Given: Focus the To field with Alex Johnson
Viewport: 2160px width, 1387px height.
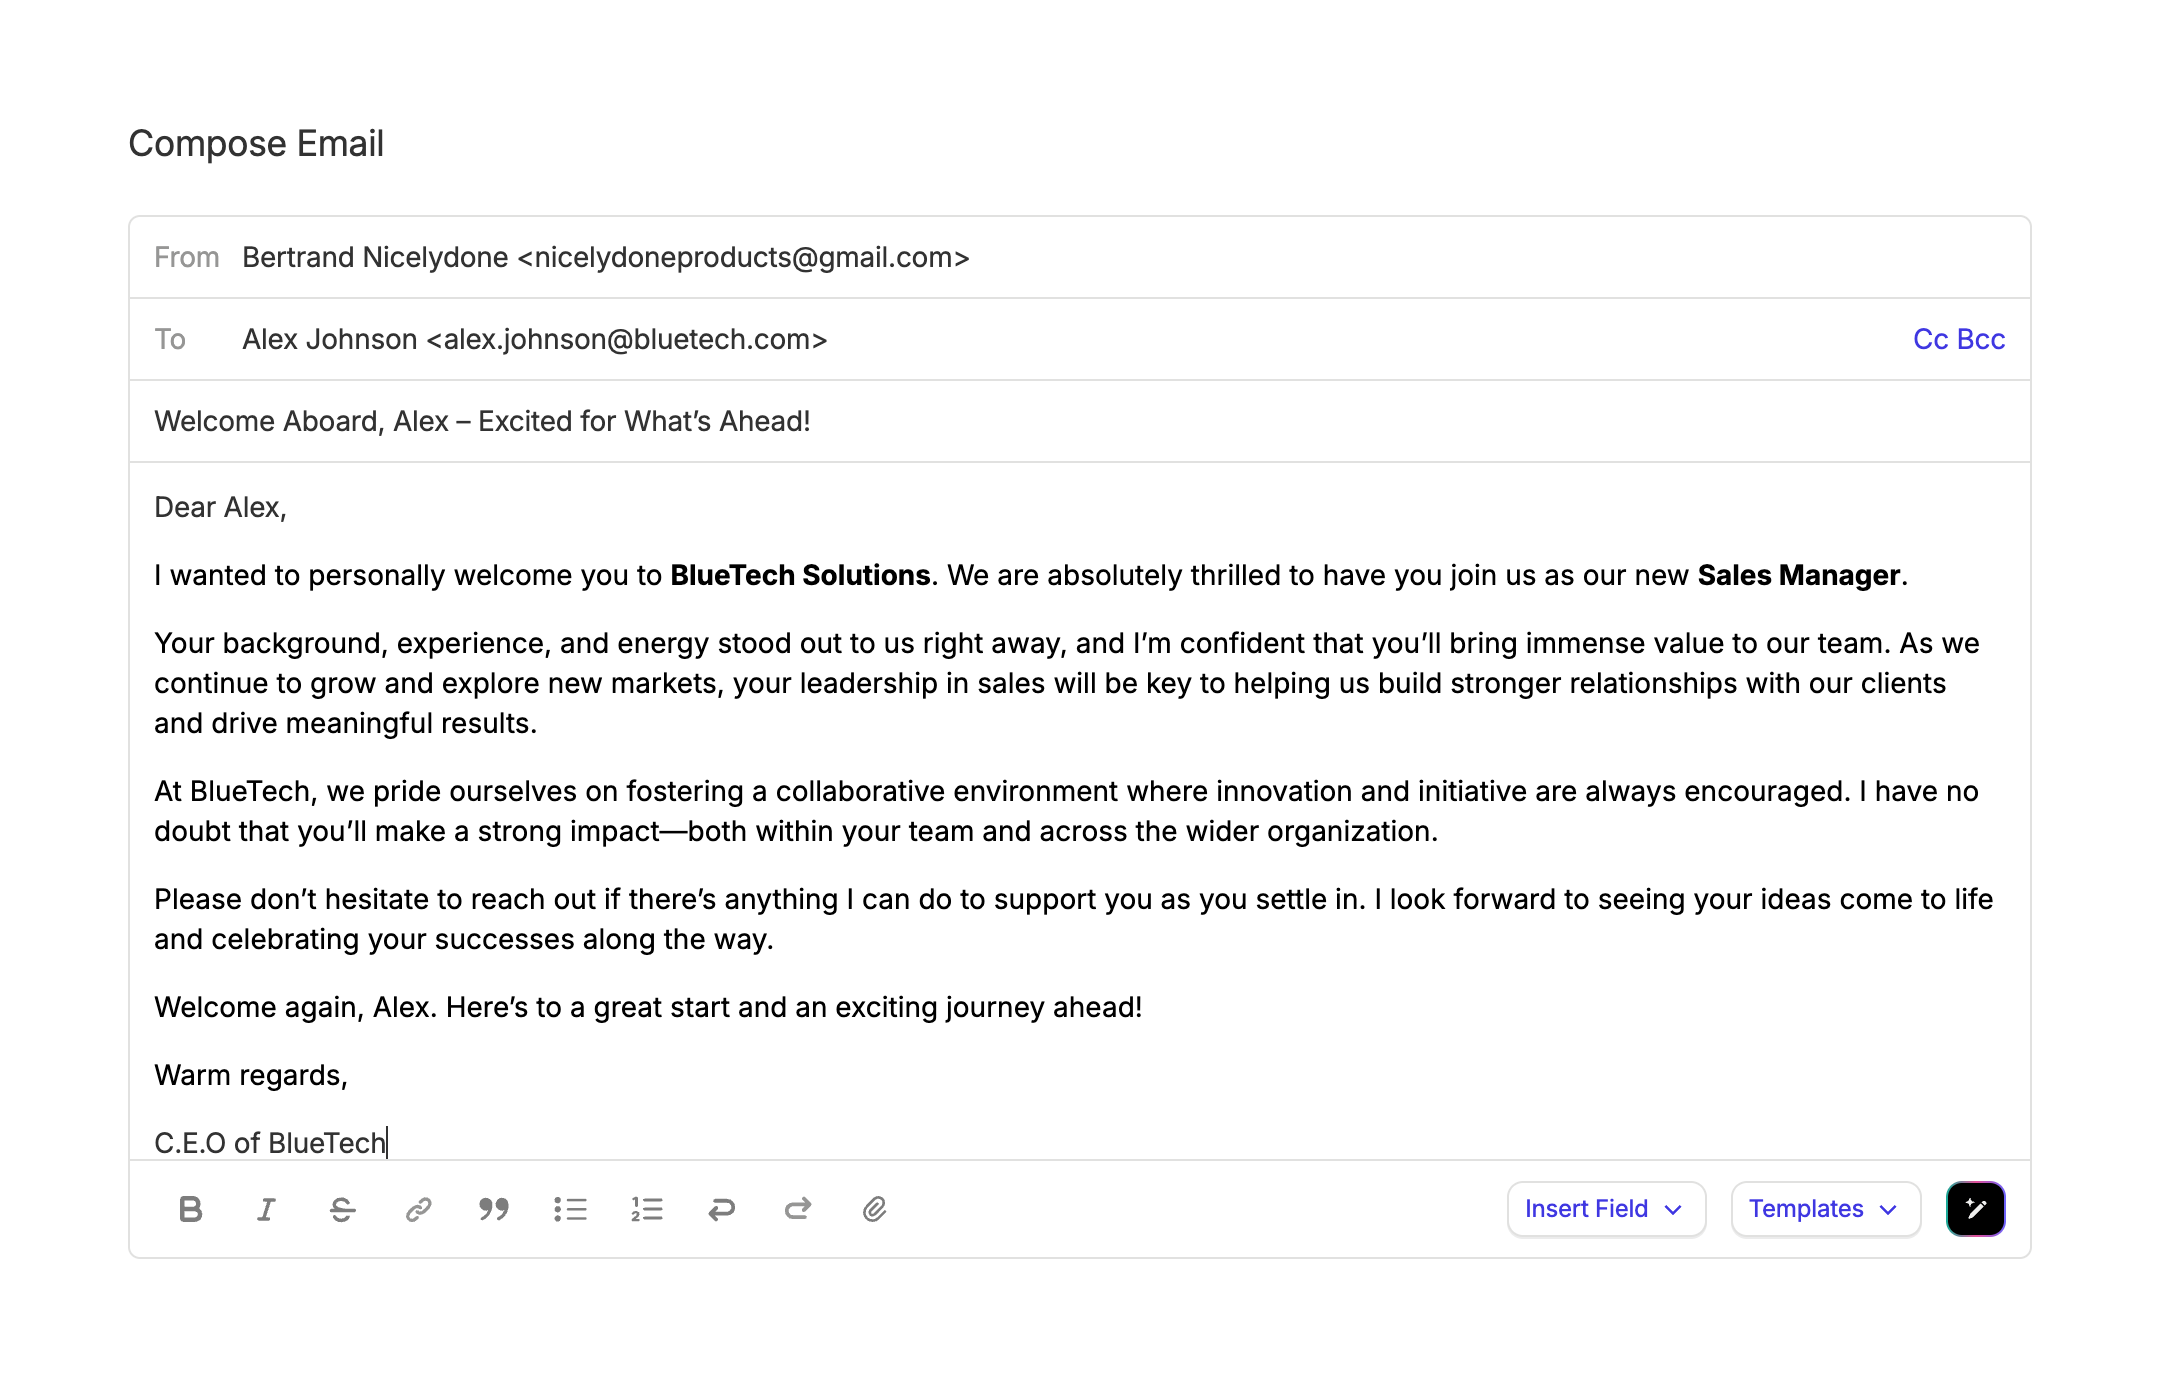Looking at the screenshot, I should (535, 340).
